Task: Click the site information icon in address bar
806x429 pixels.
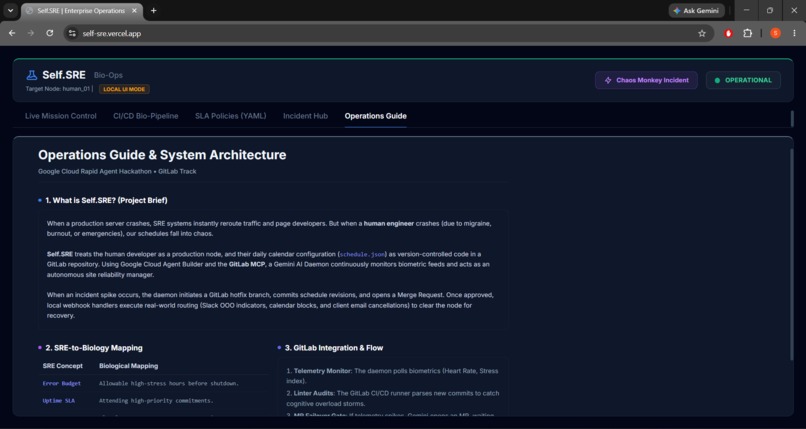Action: point(72,33)
